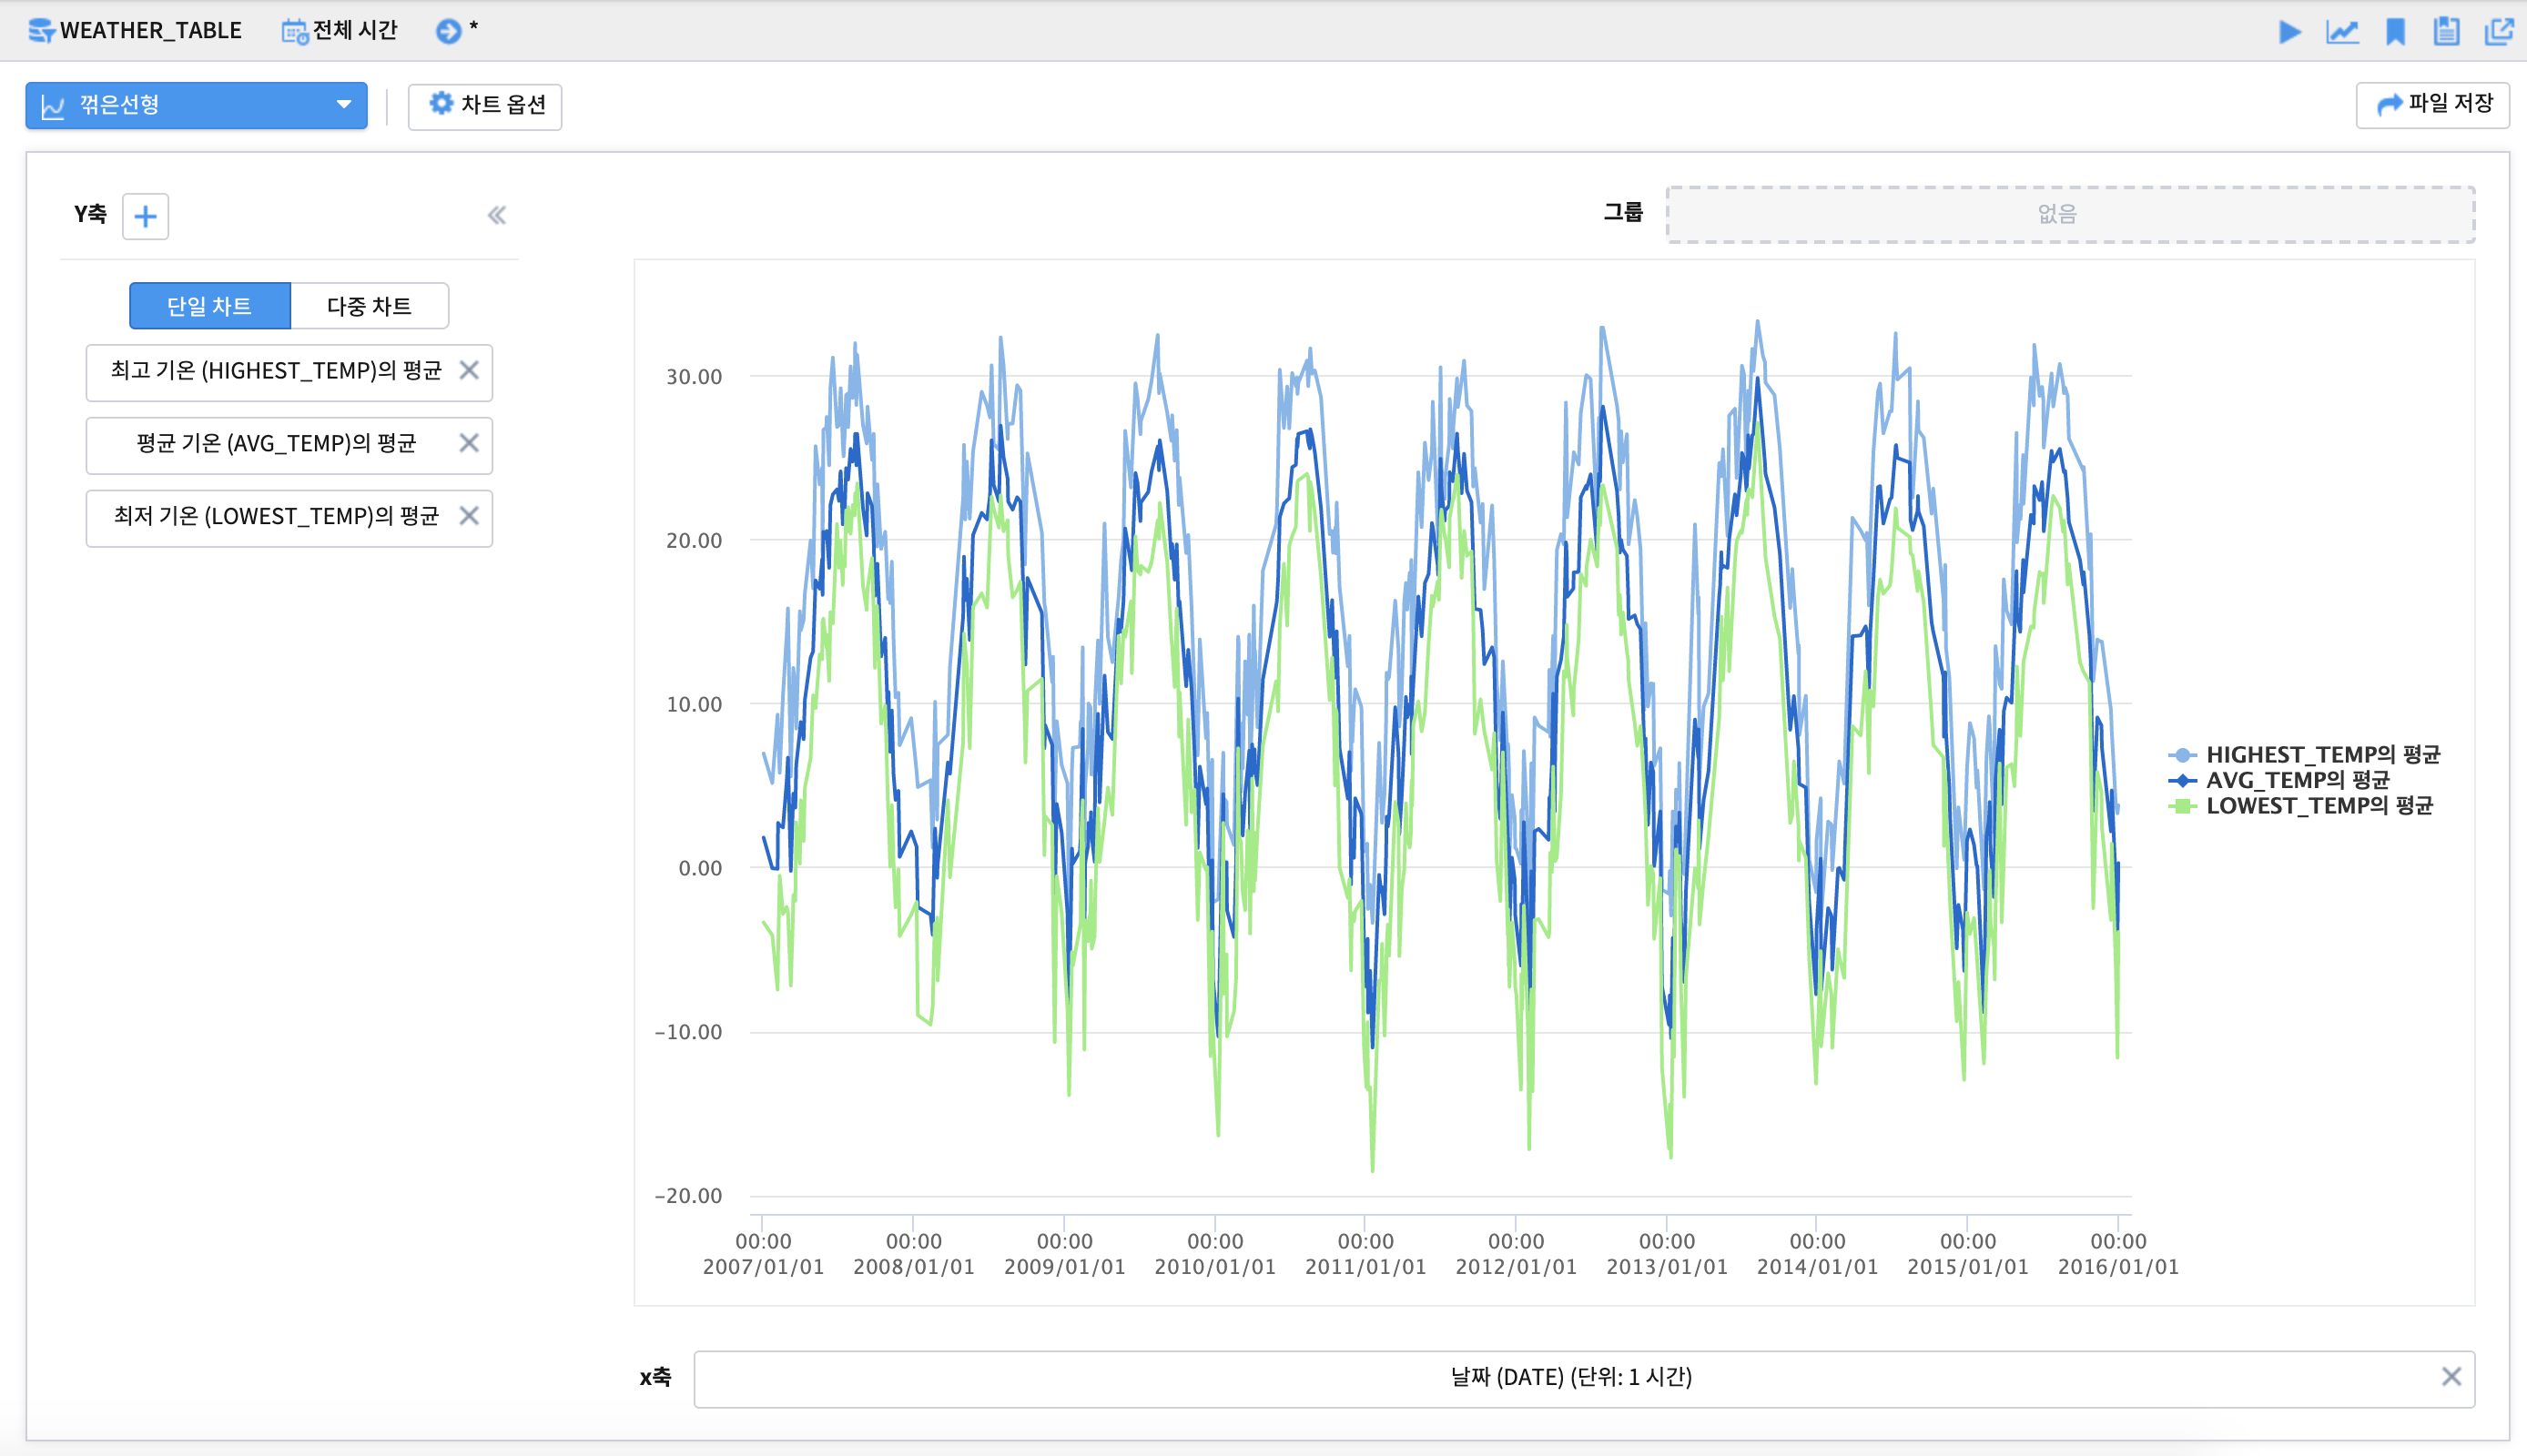Click the calendar icon next to 전체 시간

294,31
